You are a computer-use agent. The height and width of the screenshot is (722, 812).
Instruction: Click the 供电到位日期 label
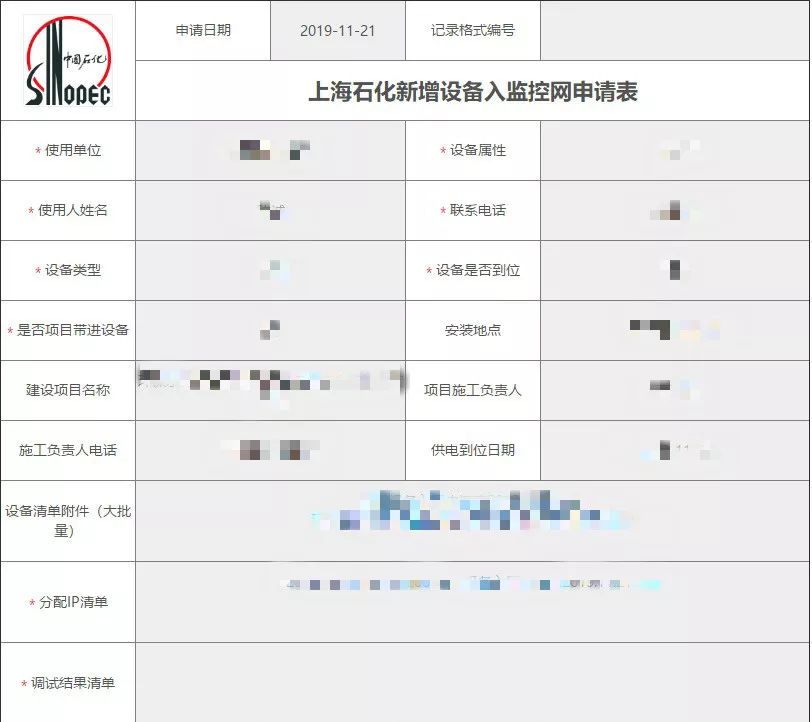coord(473,451)
